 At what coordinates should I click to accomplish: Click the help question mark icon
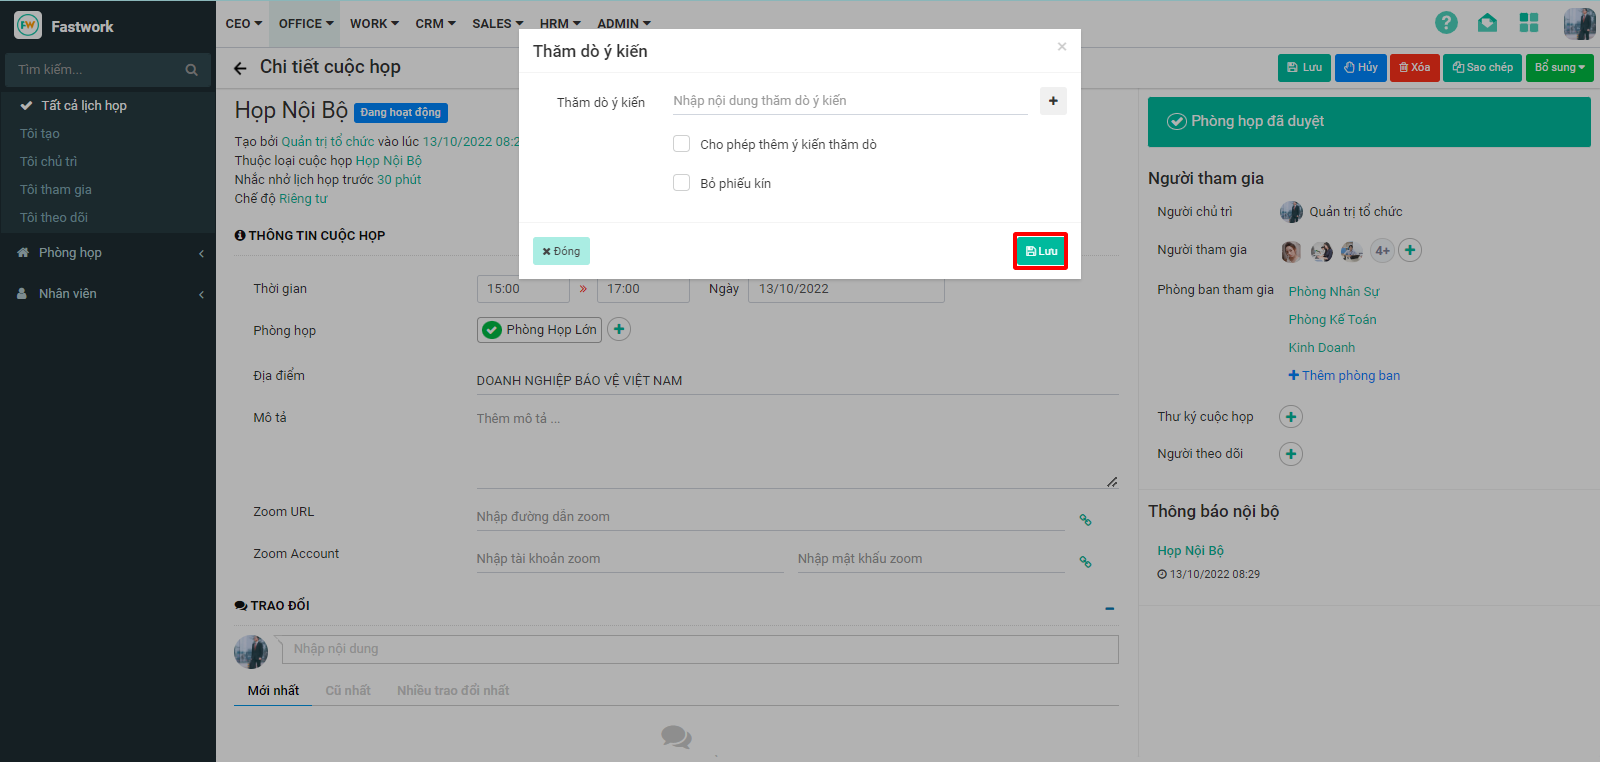tap(1446, 23)
